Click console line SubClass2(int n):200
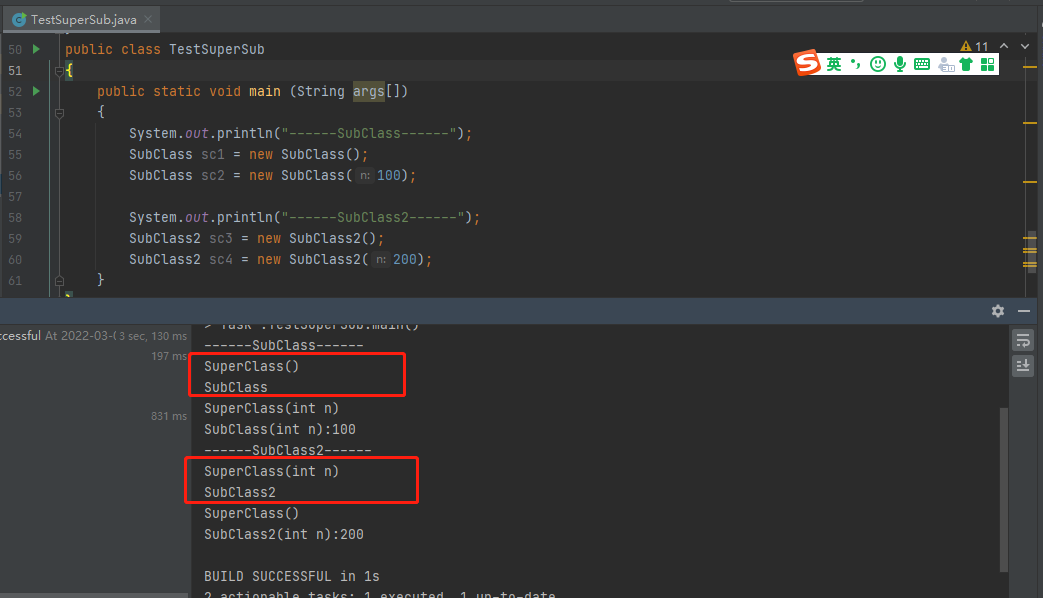Screen dimensions: 1043x598 pos(284,534)
